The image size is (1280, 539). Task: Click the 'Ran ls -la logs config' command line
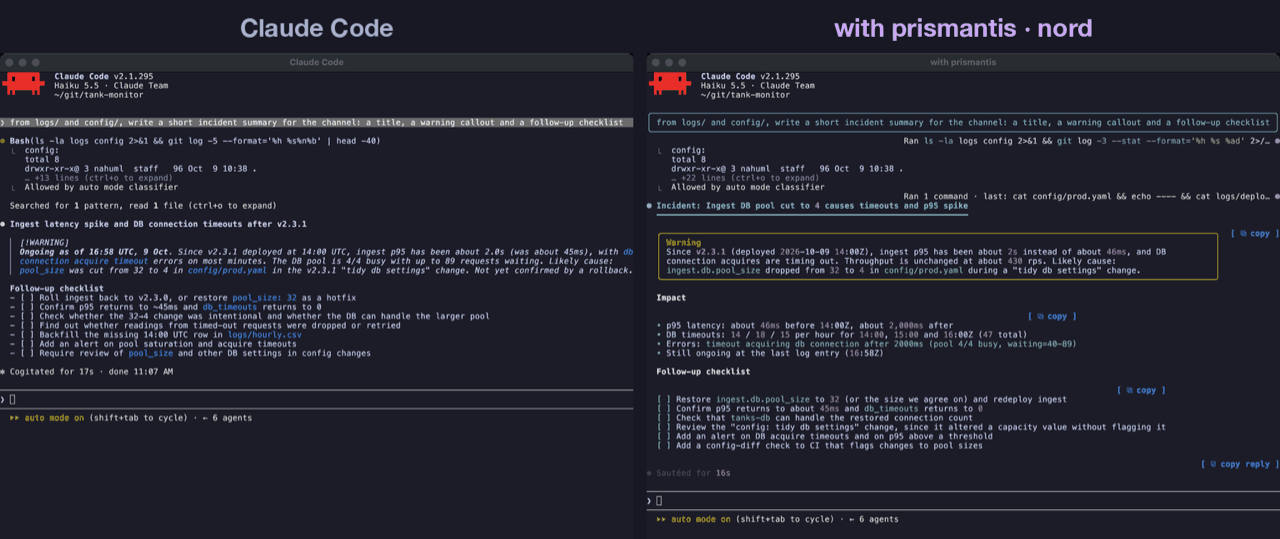(1088, 141)
